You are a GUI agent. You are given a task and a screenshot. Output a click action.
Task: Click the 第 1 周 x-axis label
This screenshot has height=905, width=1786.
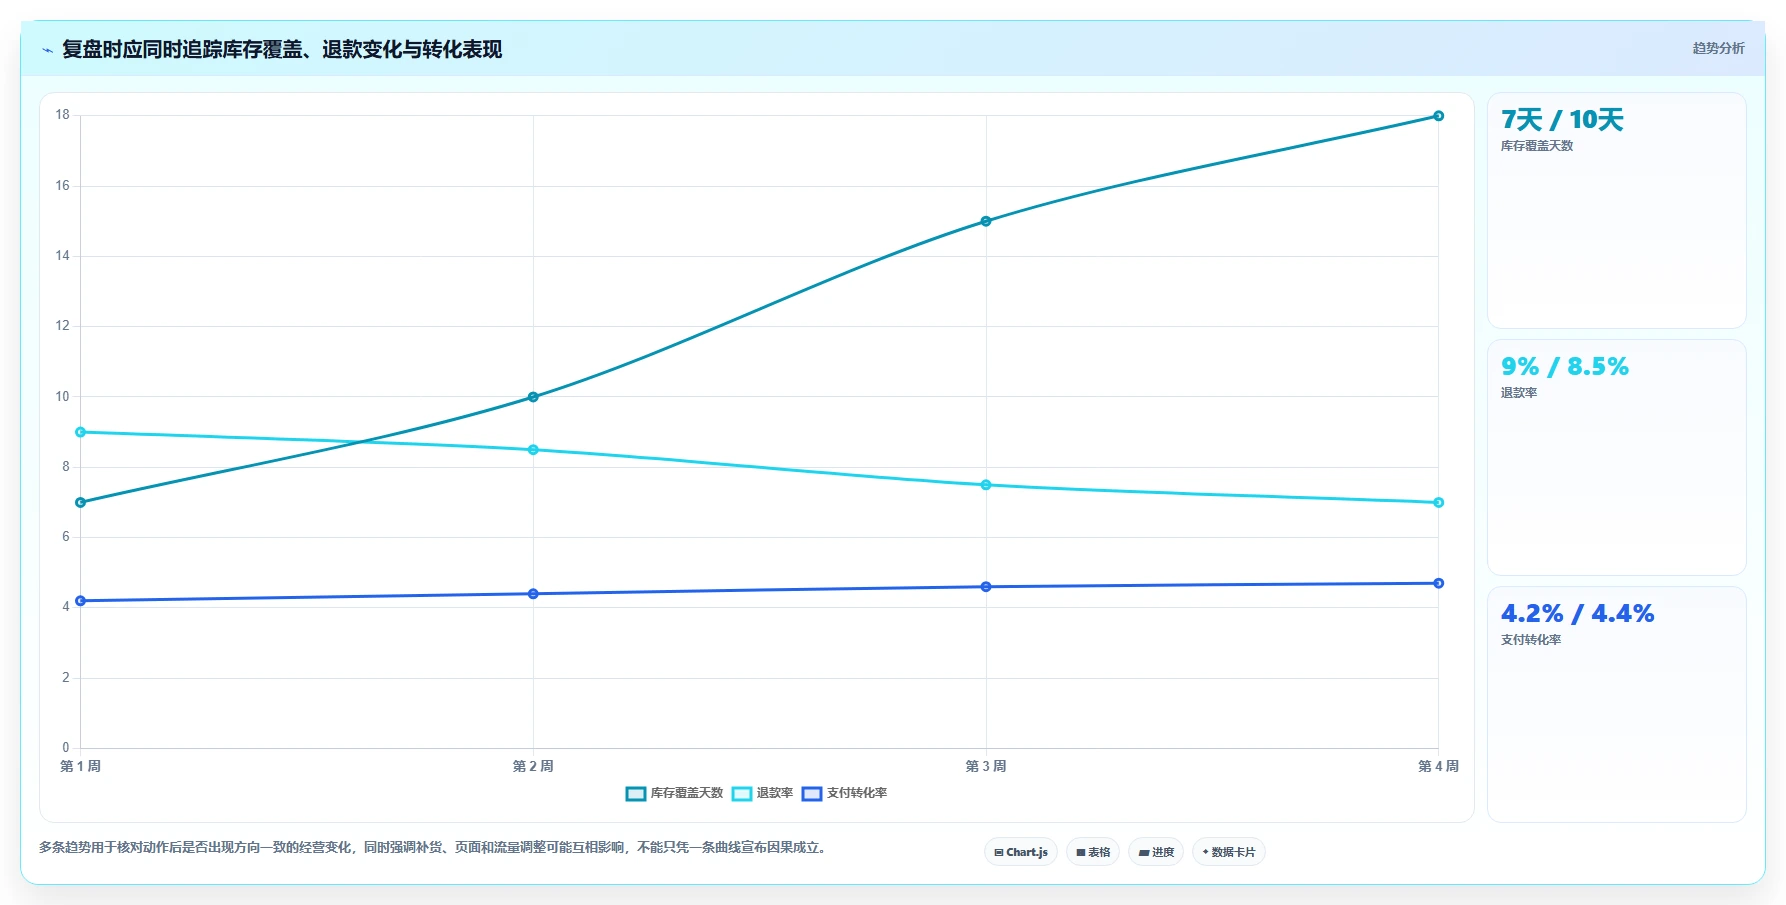click(x=81, y=766)
